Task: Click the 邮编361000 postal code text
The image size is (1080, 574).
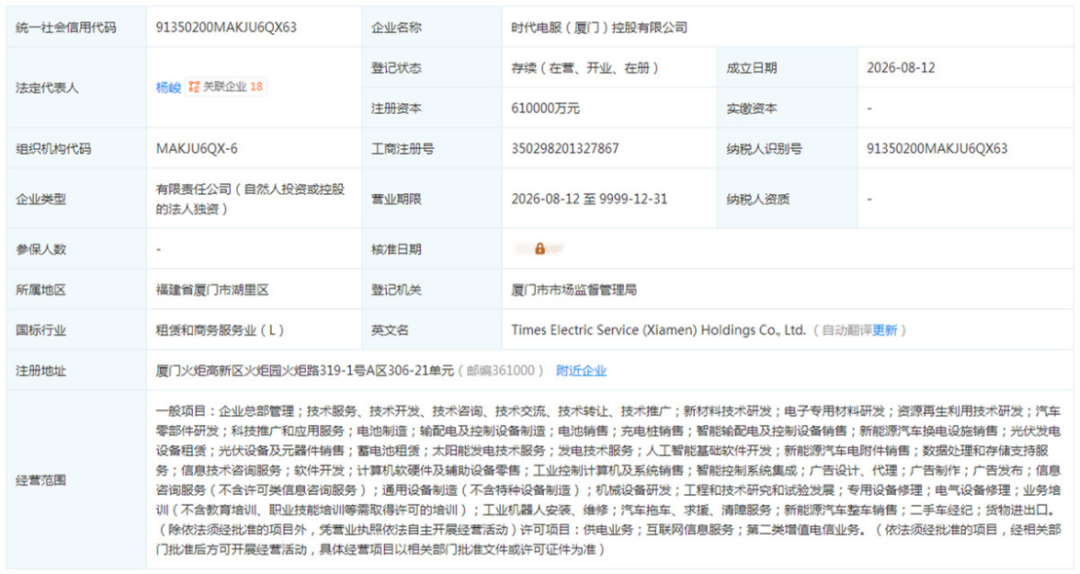Action: (501, 371)
